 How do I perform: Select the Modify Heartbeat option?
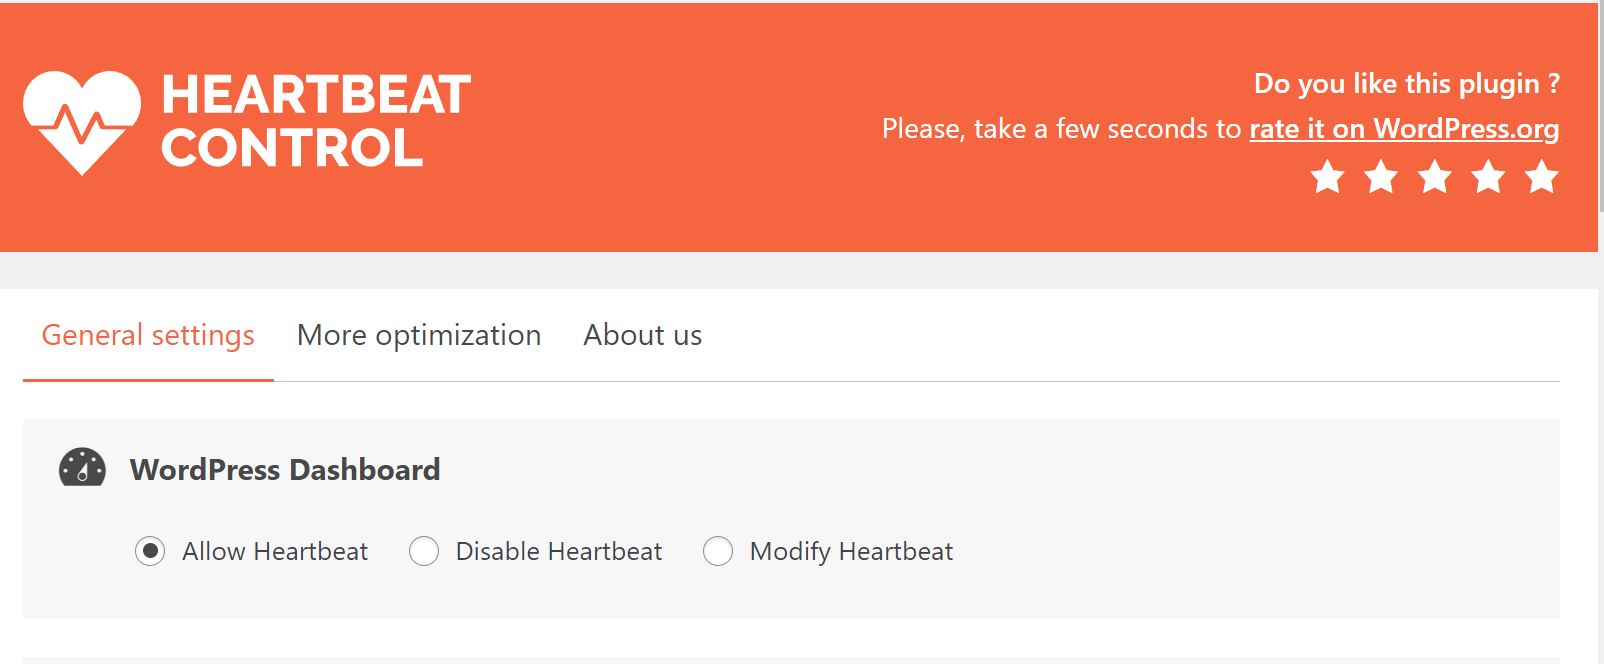click(x=718, y=550)
